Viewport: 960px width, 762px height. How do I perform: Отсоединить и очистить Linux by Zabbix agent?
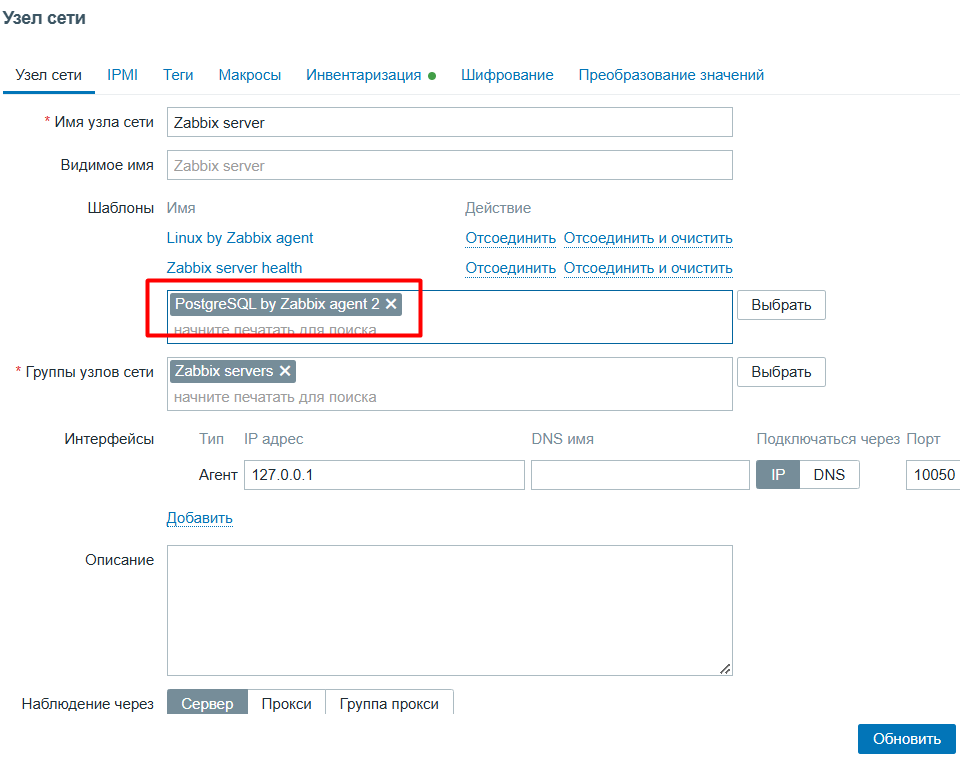(648, 238)
